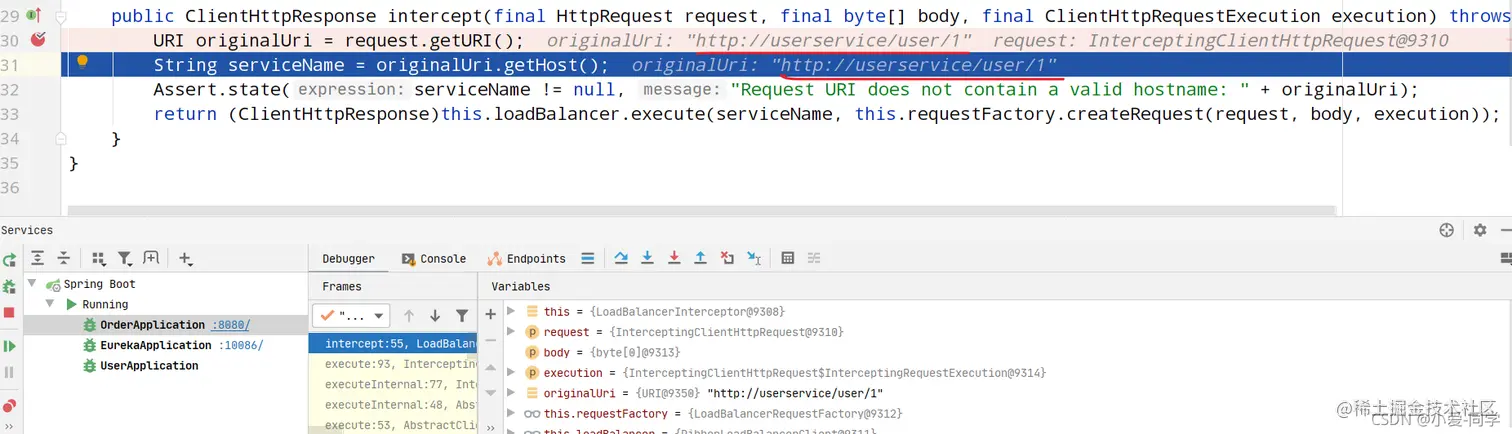The width and height of the screenshot is (1512, 434).
Task: Click the Trace Current Stream Chain icon
Action: pos(814,258)
